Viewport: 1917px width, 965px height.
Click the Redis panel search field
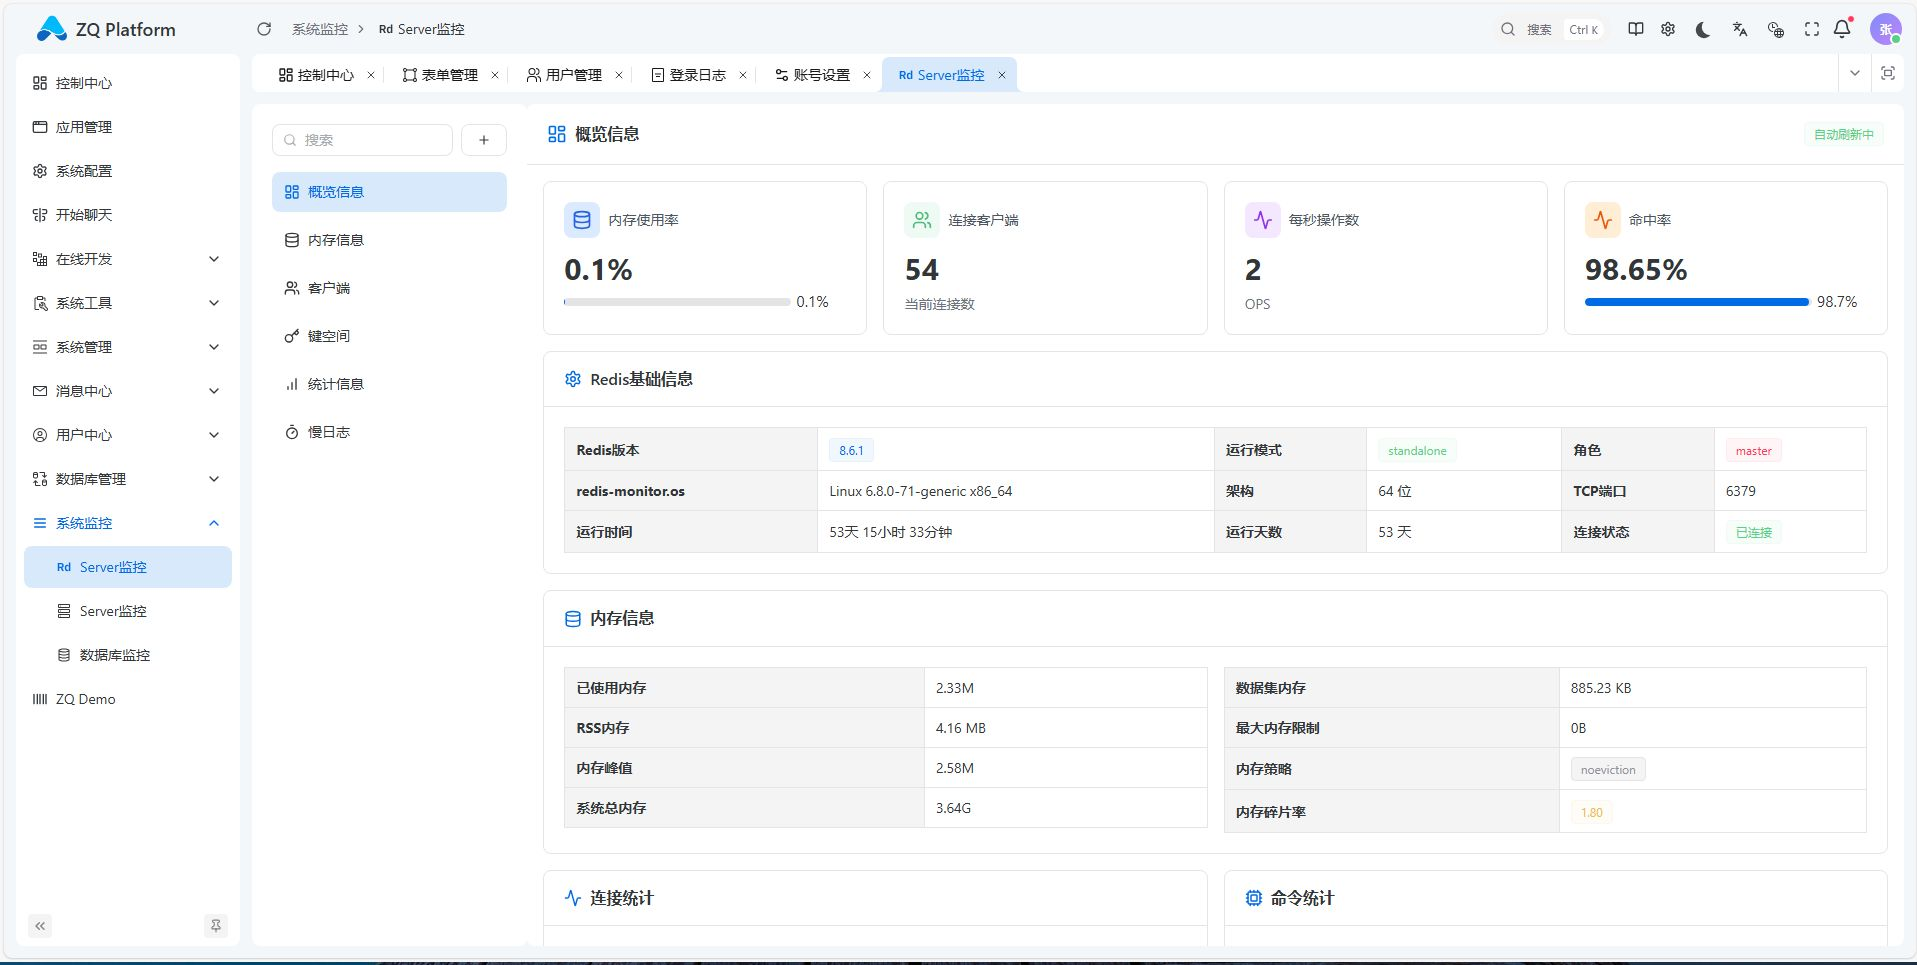(362, 140)
